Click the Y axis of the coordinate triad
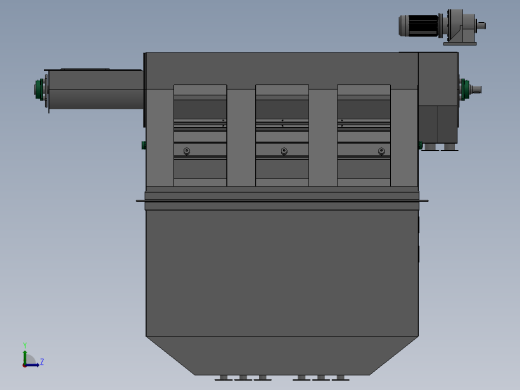 coord(25,356)
